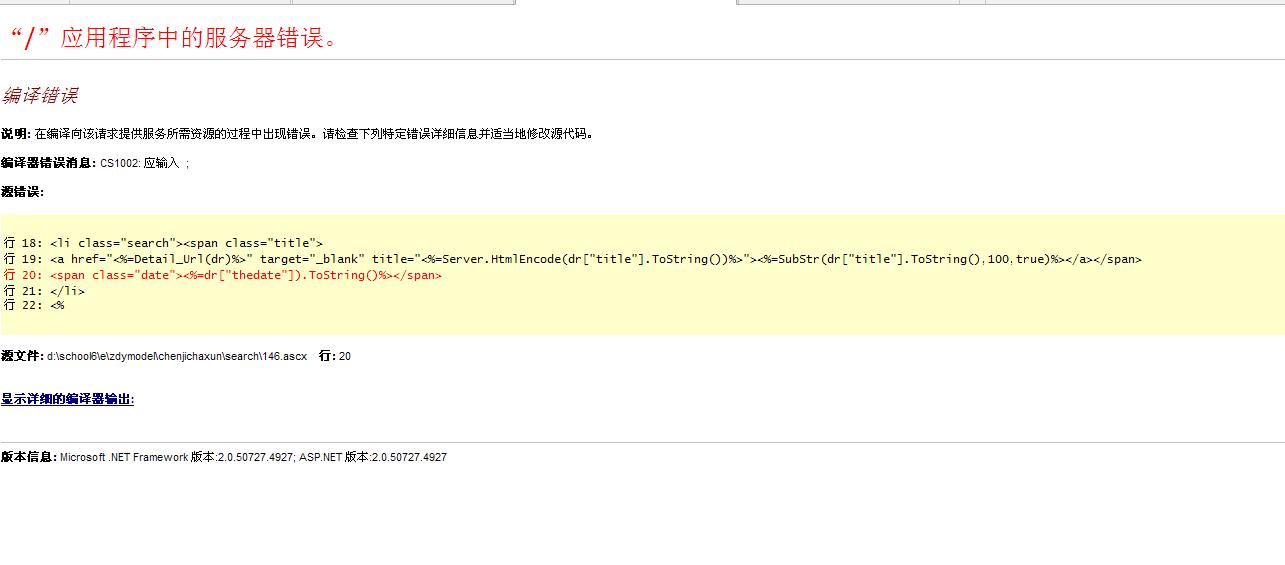Click the 源文件 path ending in 146.ascx
The image size is (1285, 565).
(177, 356)
